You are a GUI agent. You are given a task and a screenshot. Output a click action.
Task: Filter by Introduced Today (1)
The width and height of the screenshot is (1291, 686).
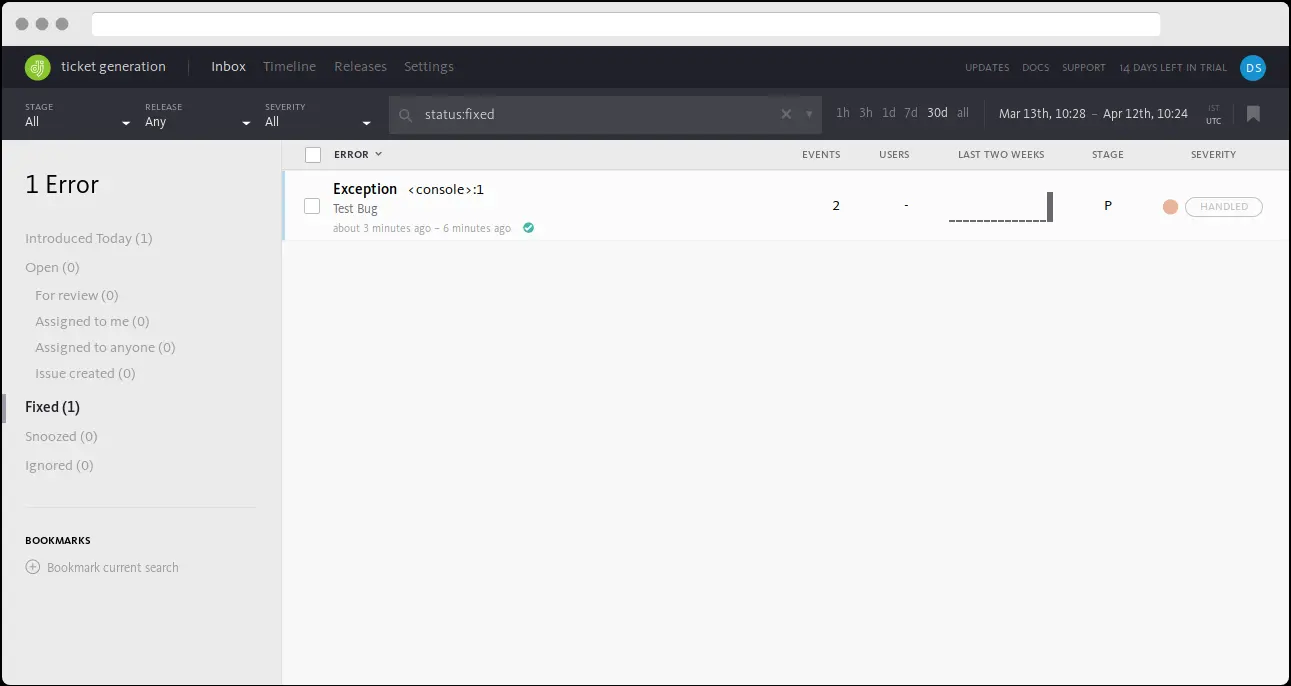[89, 238]
